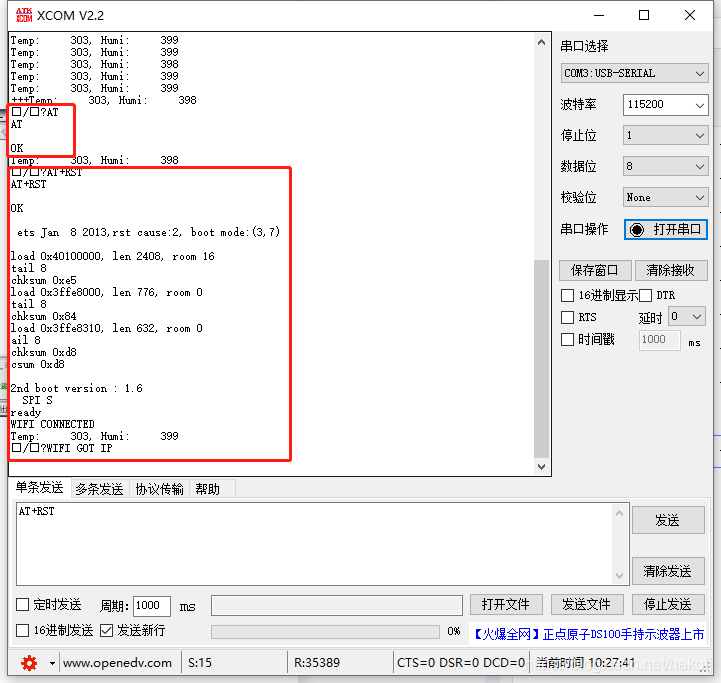Click the file send progress bar
The height and width of the screenshot is (683, 721).
click(325, 631)
